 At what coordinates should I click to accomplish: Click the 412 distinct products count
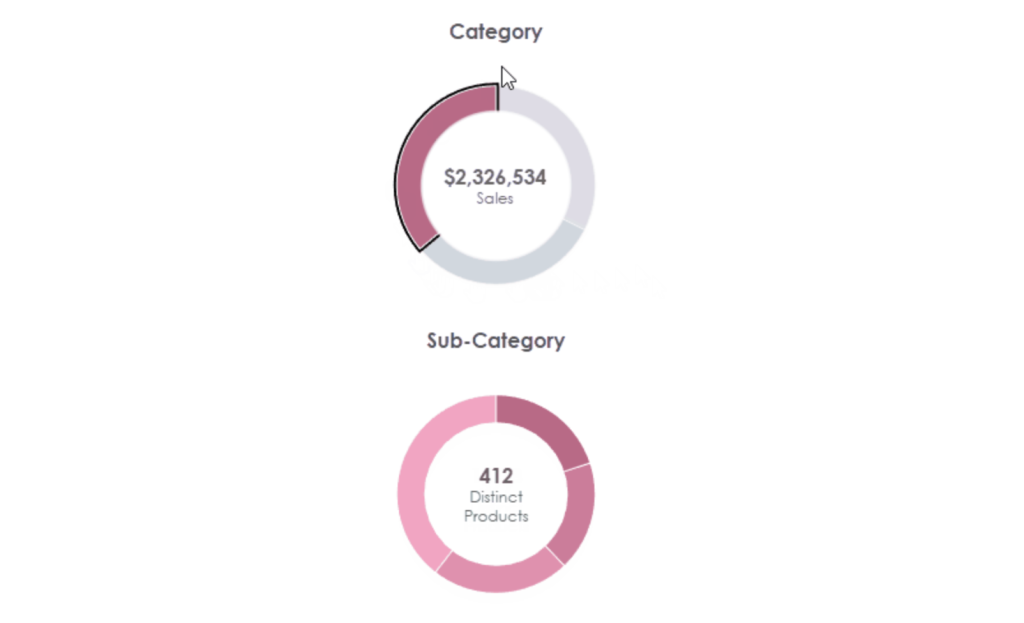[495, 475]
